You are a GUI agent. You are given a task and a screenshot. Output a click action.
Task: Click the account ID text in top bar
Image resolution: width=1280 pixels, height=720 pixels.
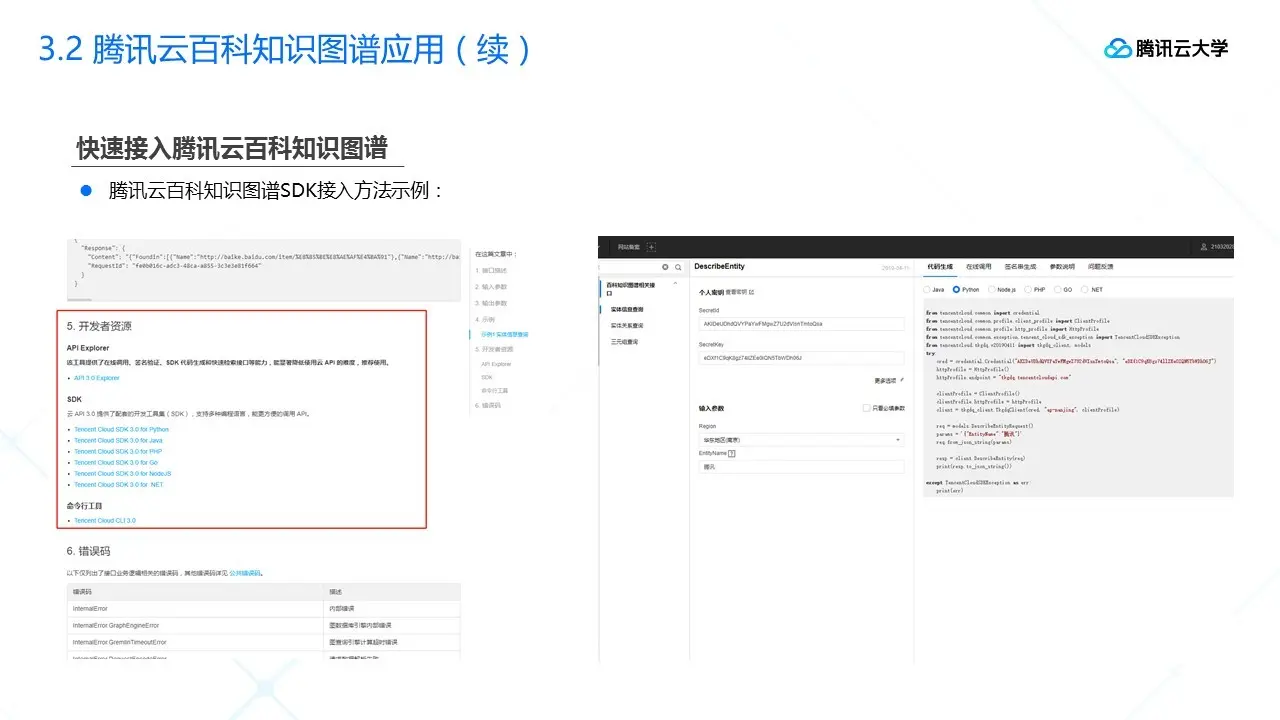(x=1220, y=247)
